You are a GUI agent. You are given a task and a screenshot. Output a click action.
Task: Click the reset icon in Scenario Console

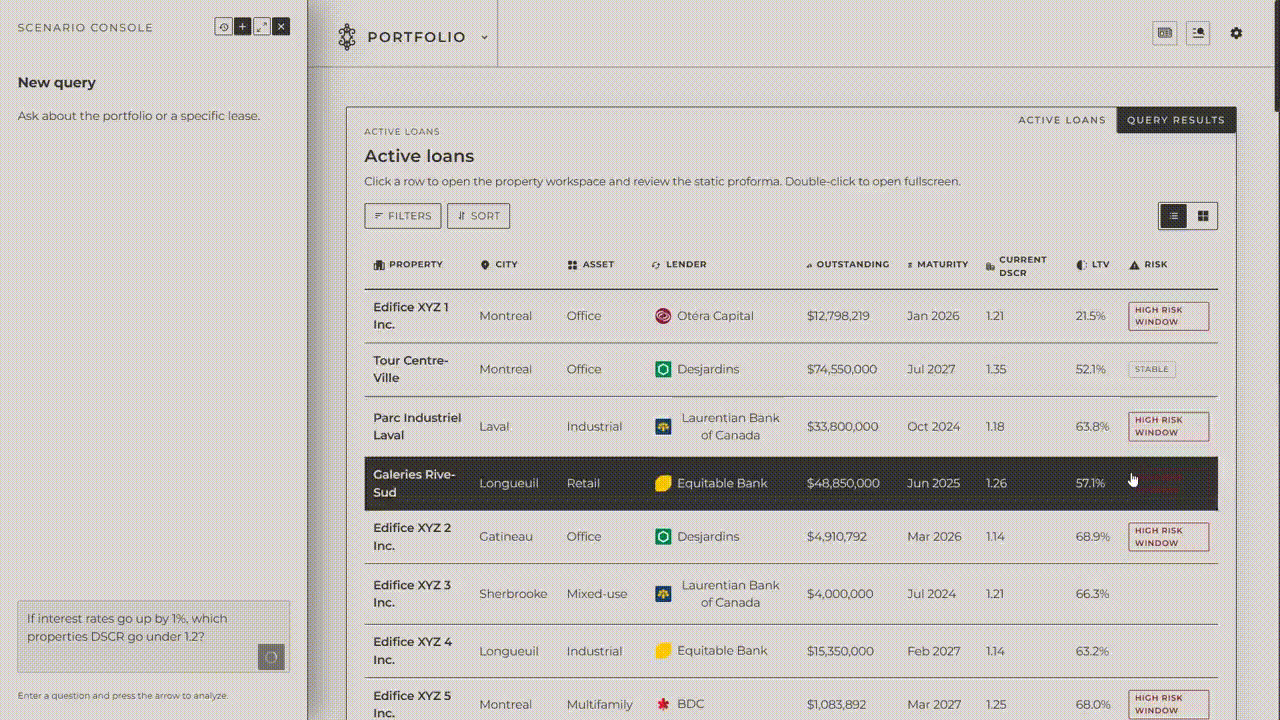pyautogui.click(x=223, y=26)
